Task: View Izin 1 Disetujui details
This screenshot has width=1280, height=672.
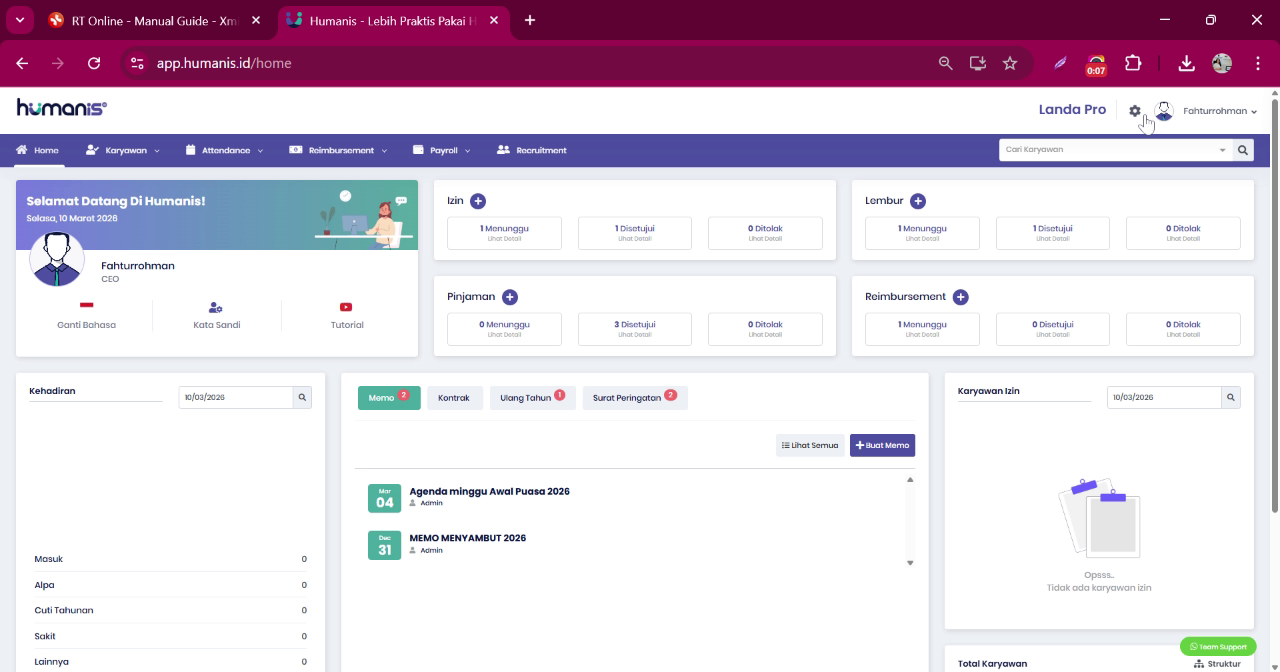Action: click(635, 233)
